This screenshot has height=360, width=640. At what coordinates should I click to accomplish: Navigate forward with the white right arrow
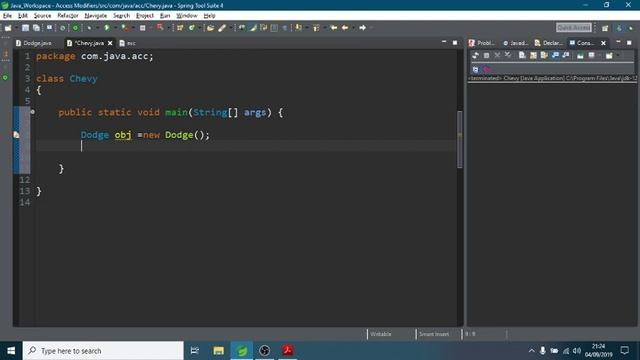pos(362,28)
